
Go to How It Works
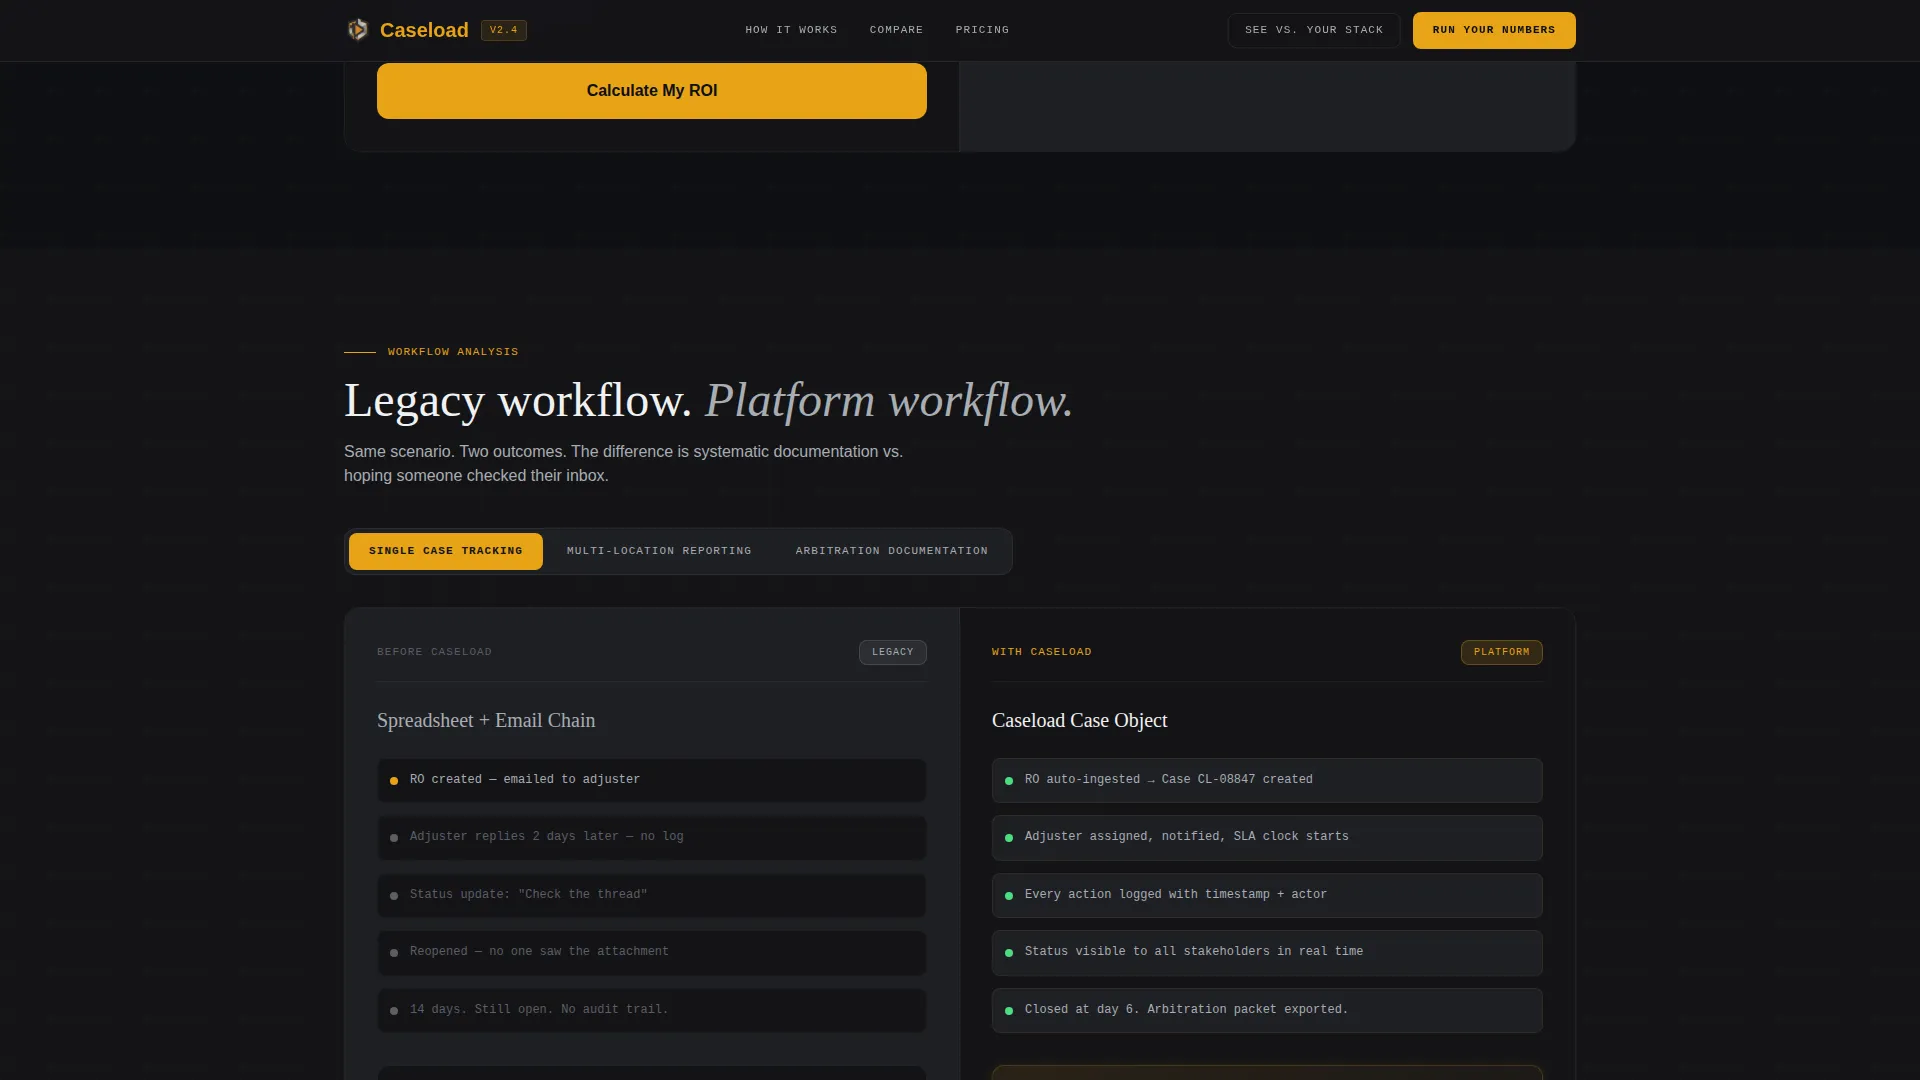pyautogui.click(x=791, y=30)
